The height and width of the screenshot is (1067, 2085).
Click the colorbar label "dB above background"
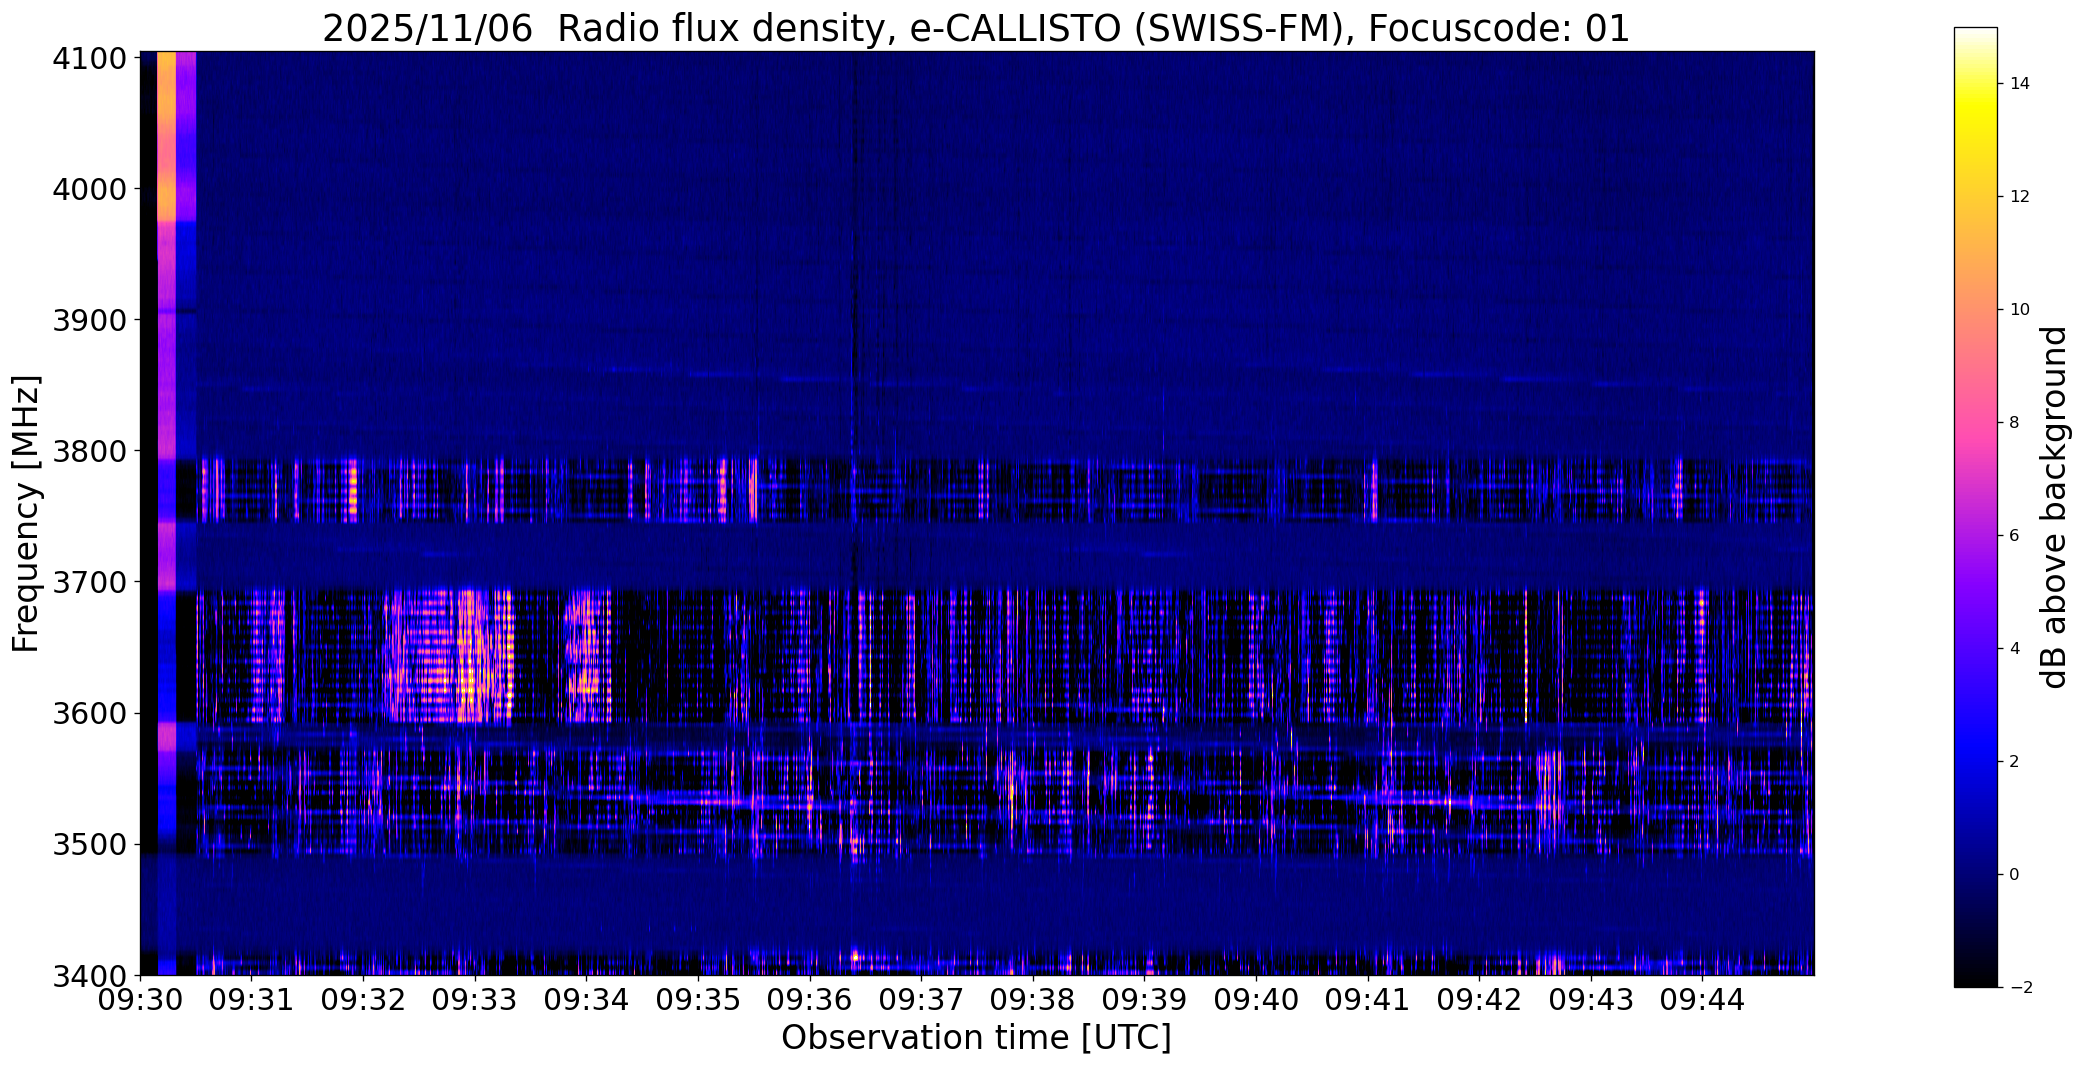pyautogui.click(x=2054, y=507)
